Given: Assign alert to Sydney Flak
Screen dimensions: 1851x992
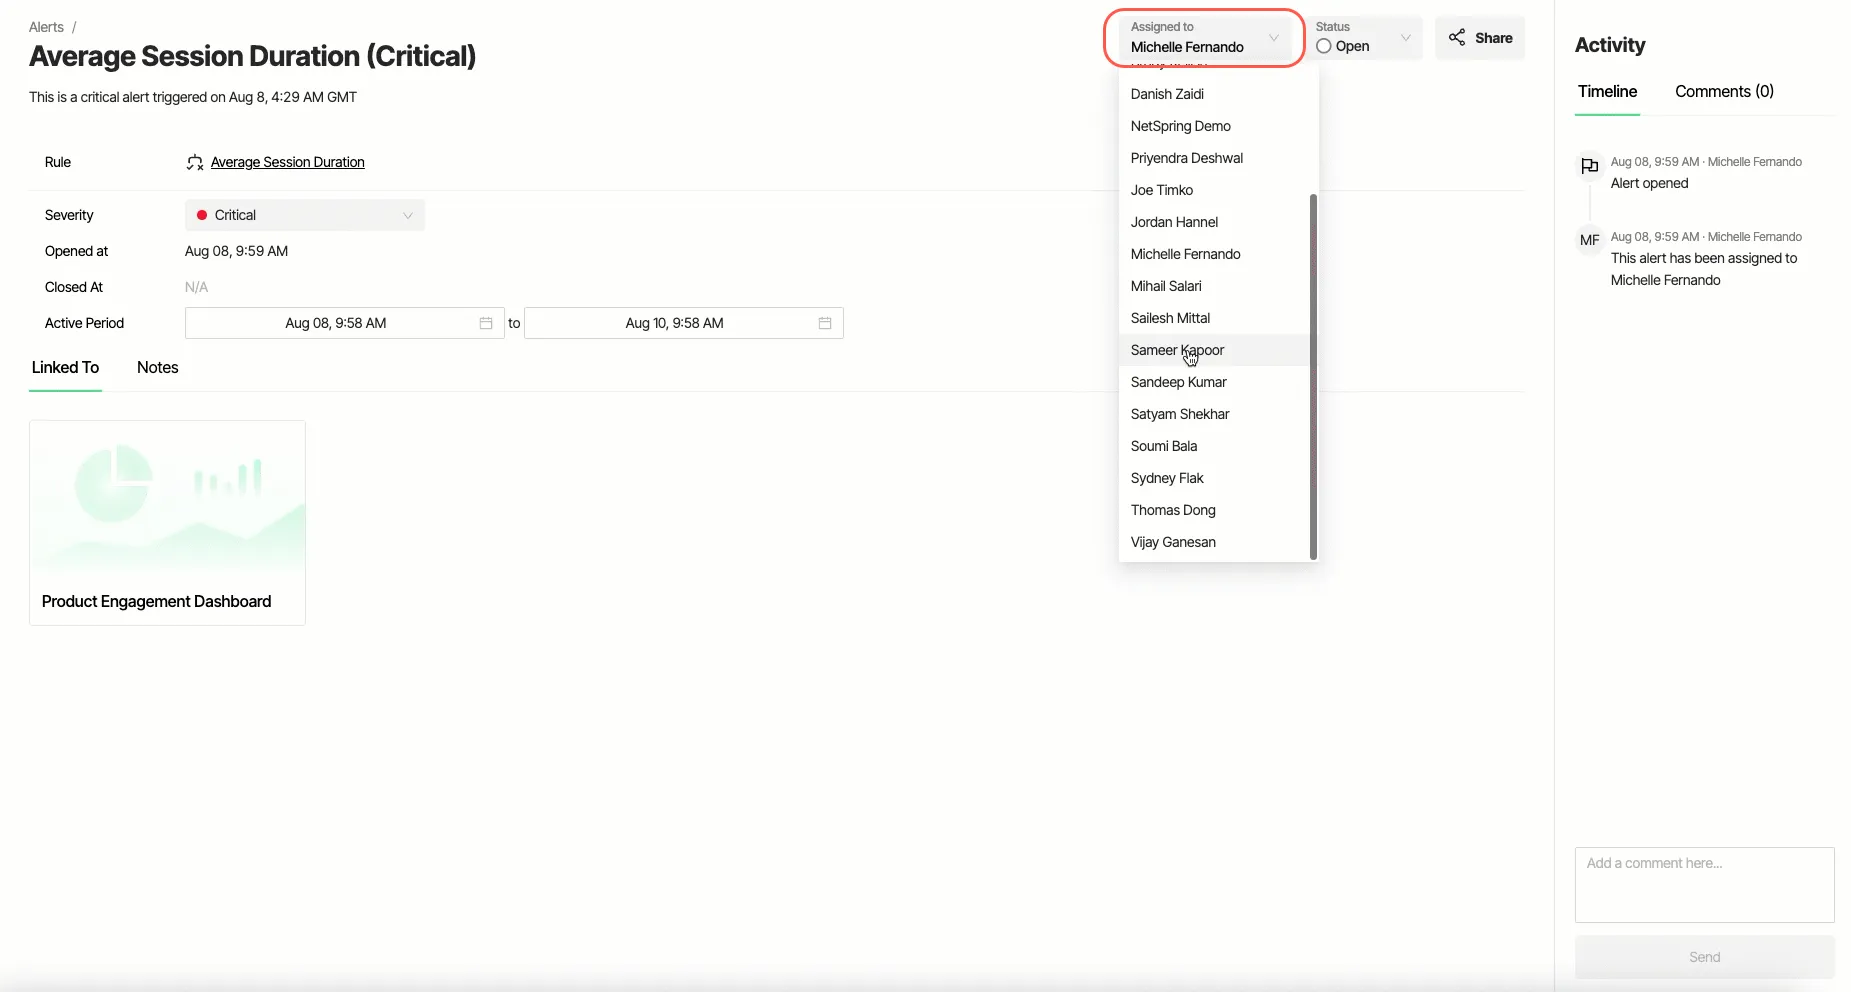Looking at the screenshot, I should coord(1214,478).
